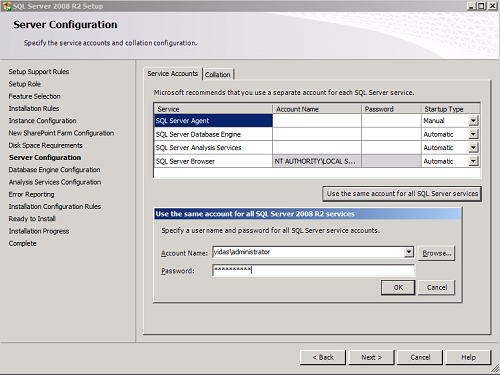This screenshot has width=500, height=375.
Task: Click Account Name cell for SQL Server Agent
Action: point(317,121)
